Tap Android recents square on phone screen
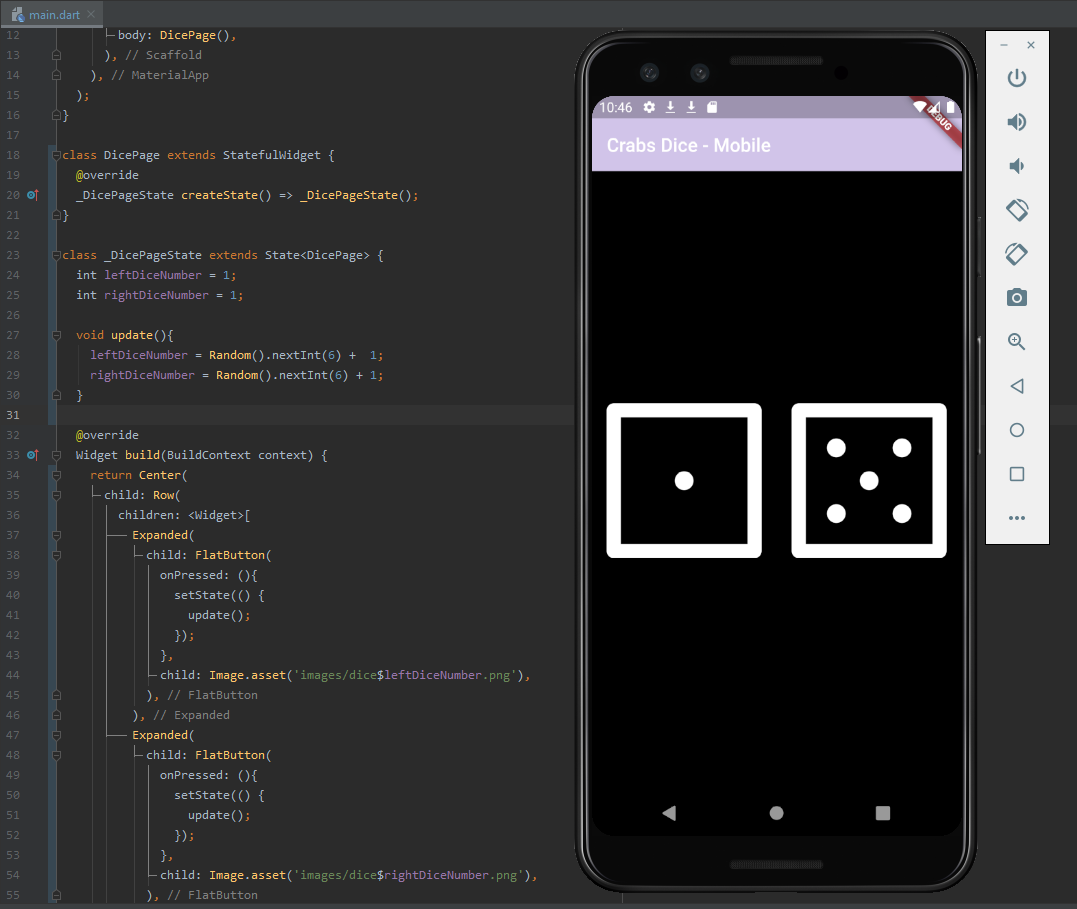 coord(883,813)
